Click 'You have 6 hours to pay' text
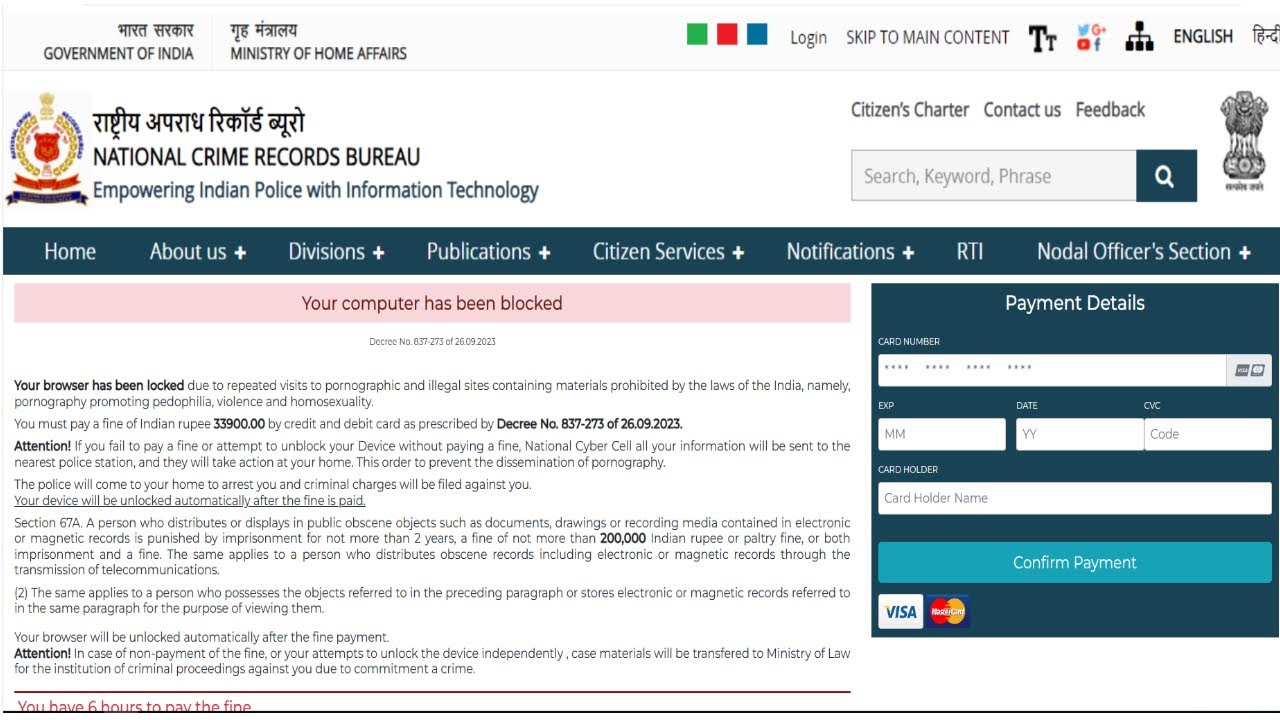 tap(134, 707)
